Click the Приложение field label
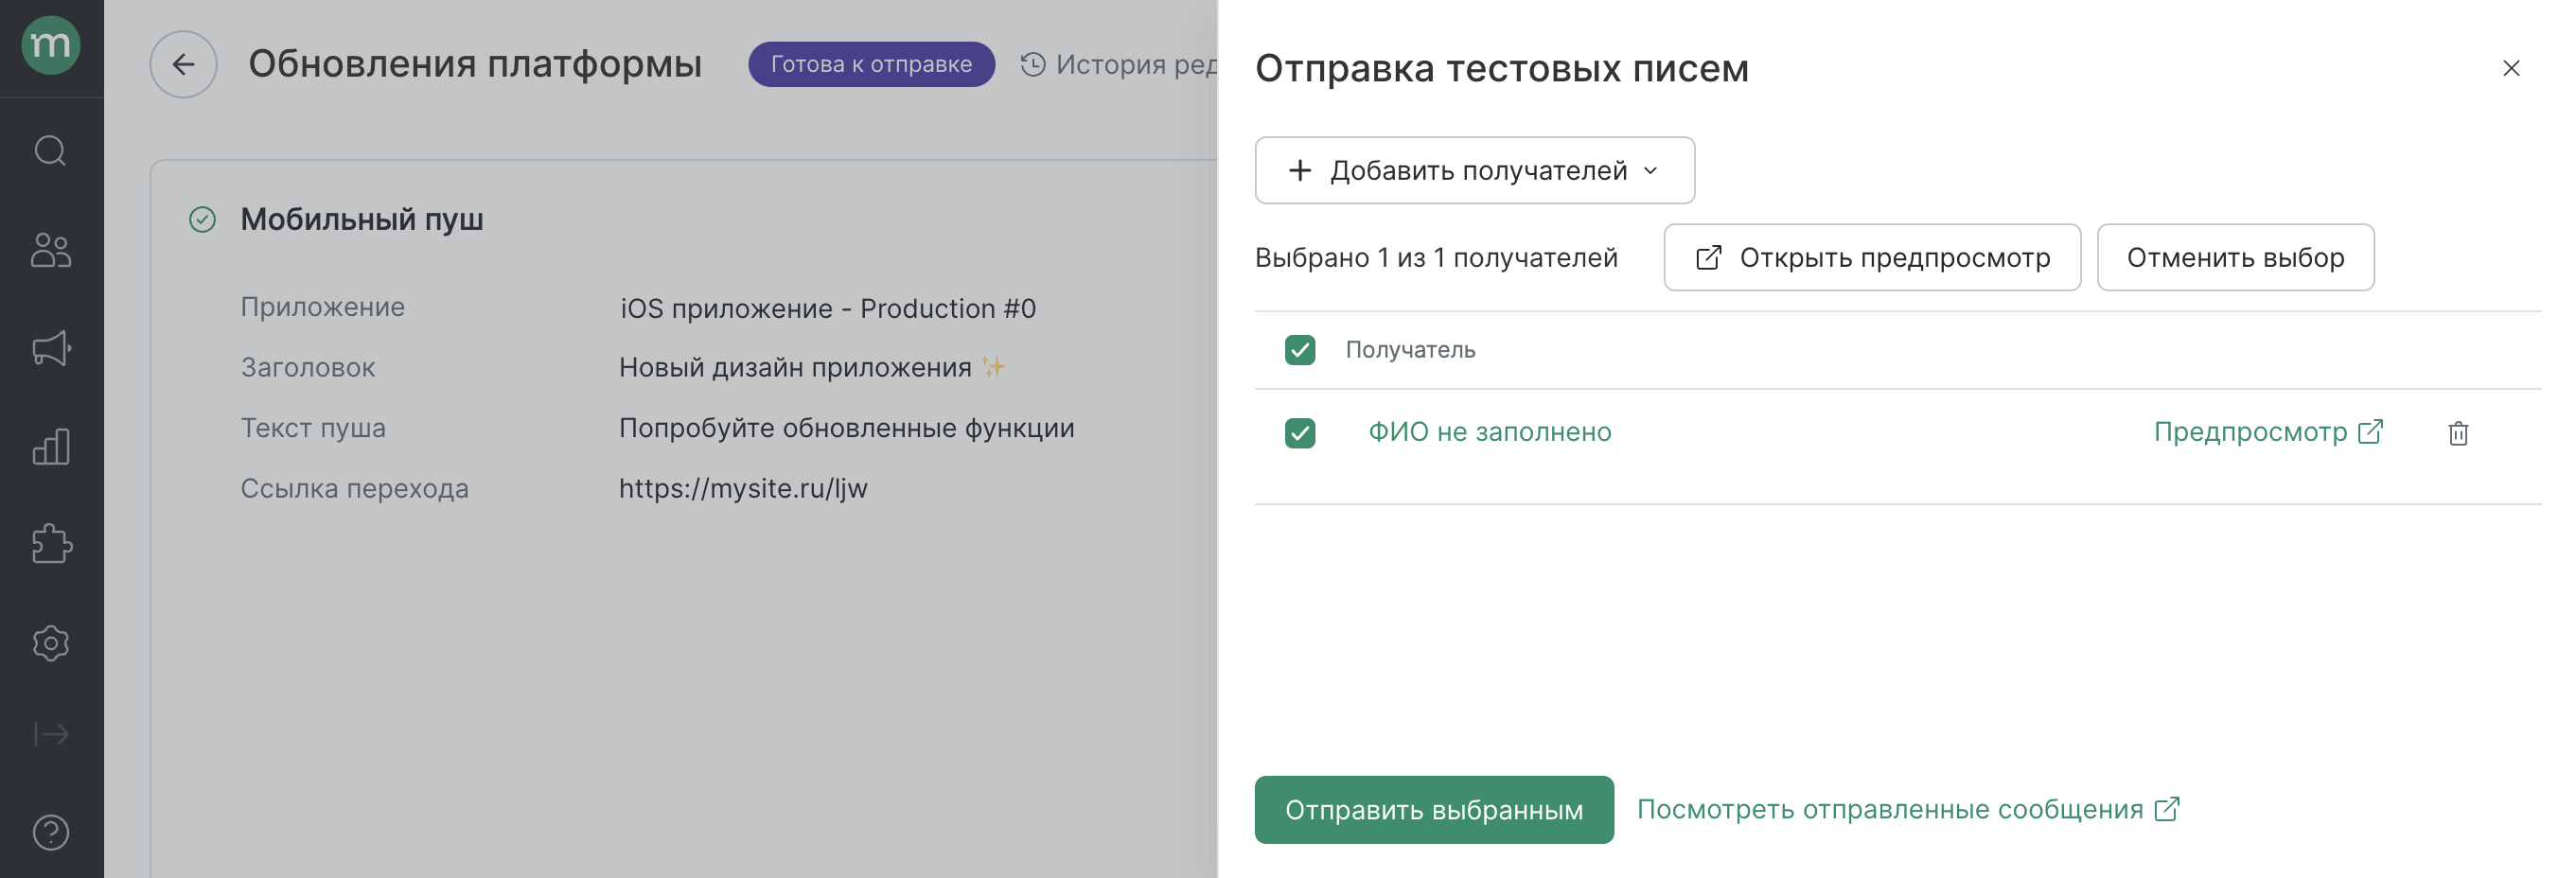 (x=322, y=307)
